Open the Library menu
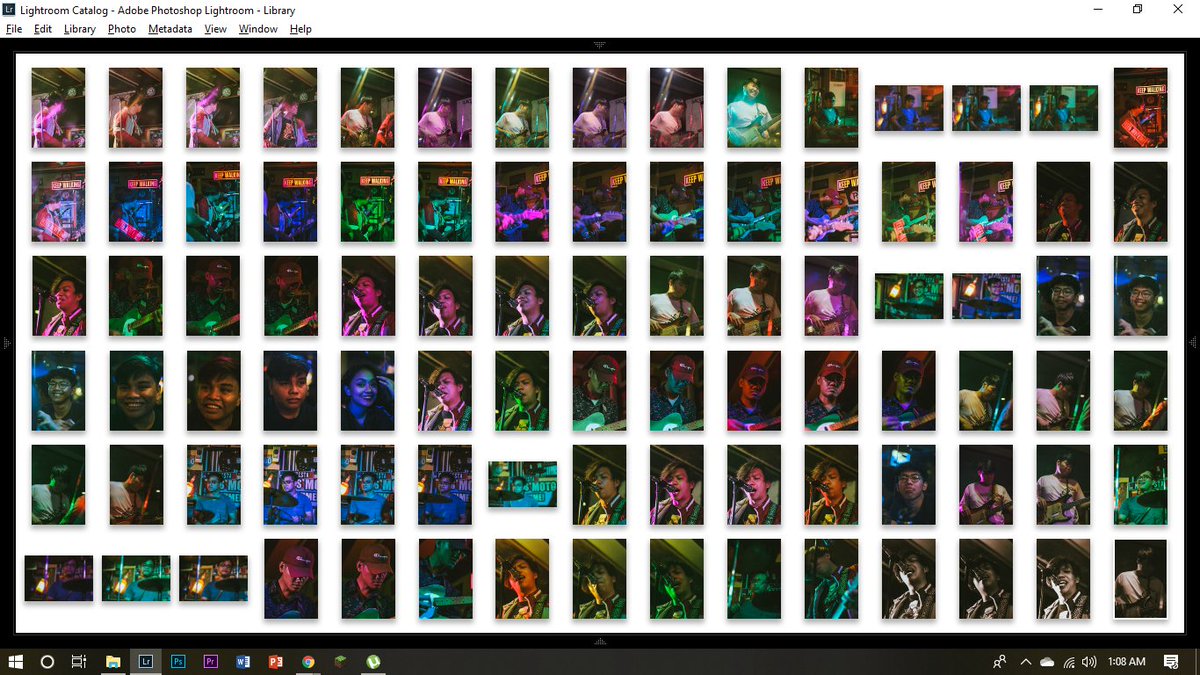 coord(79,29)
